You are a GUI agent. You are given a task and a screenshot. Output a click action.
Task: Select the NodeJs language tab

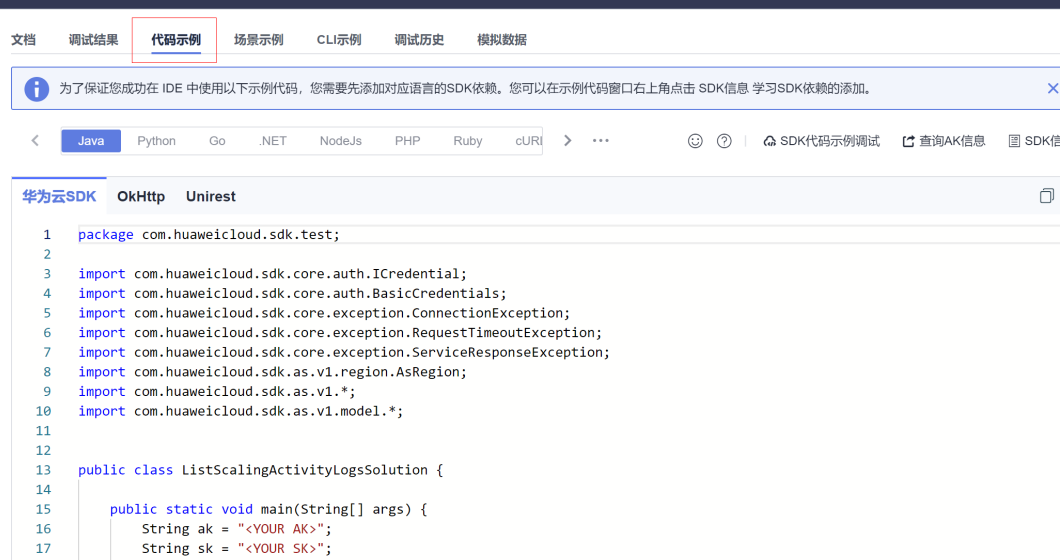pyautogui.click(x=341, y=141)
